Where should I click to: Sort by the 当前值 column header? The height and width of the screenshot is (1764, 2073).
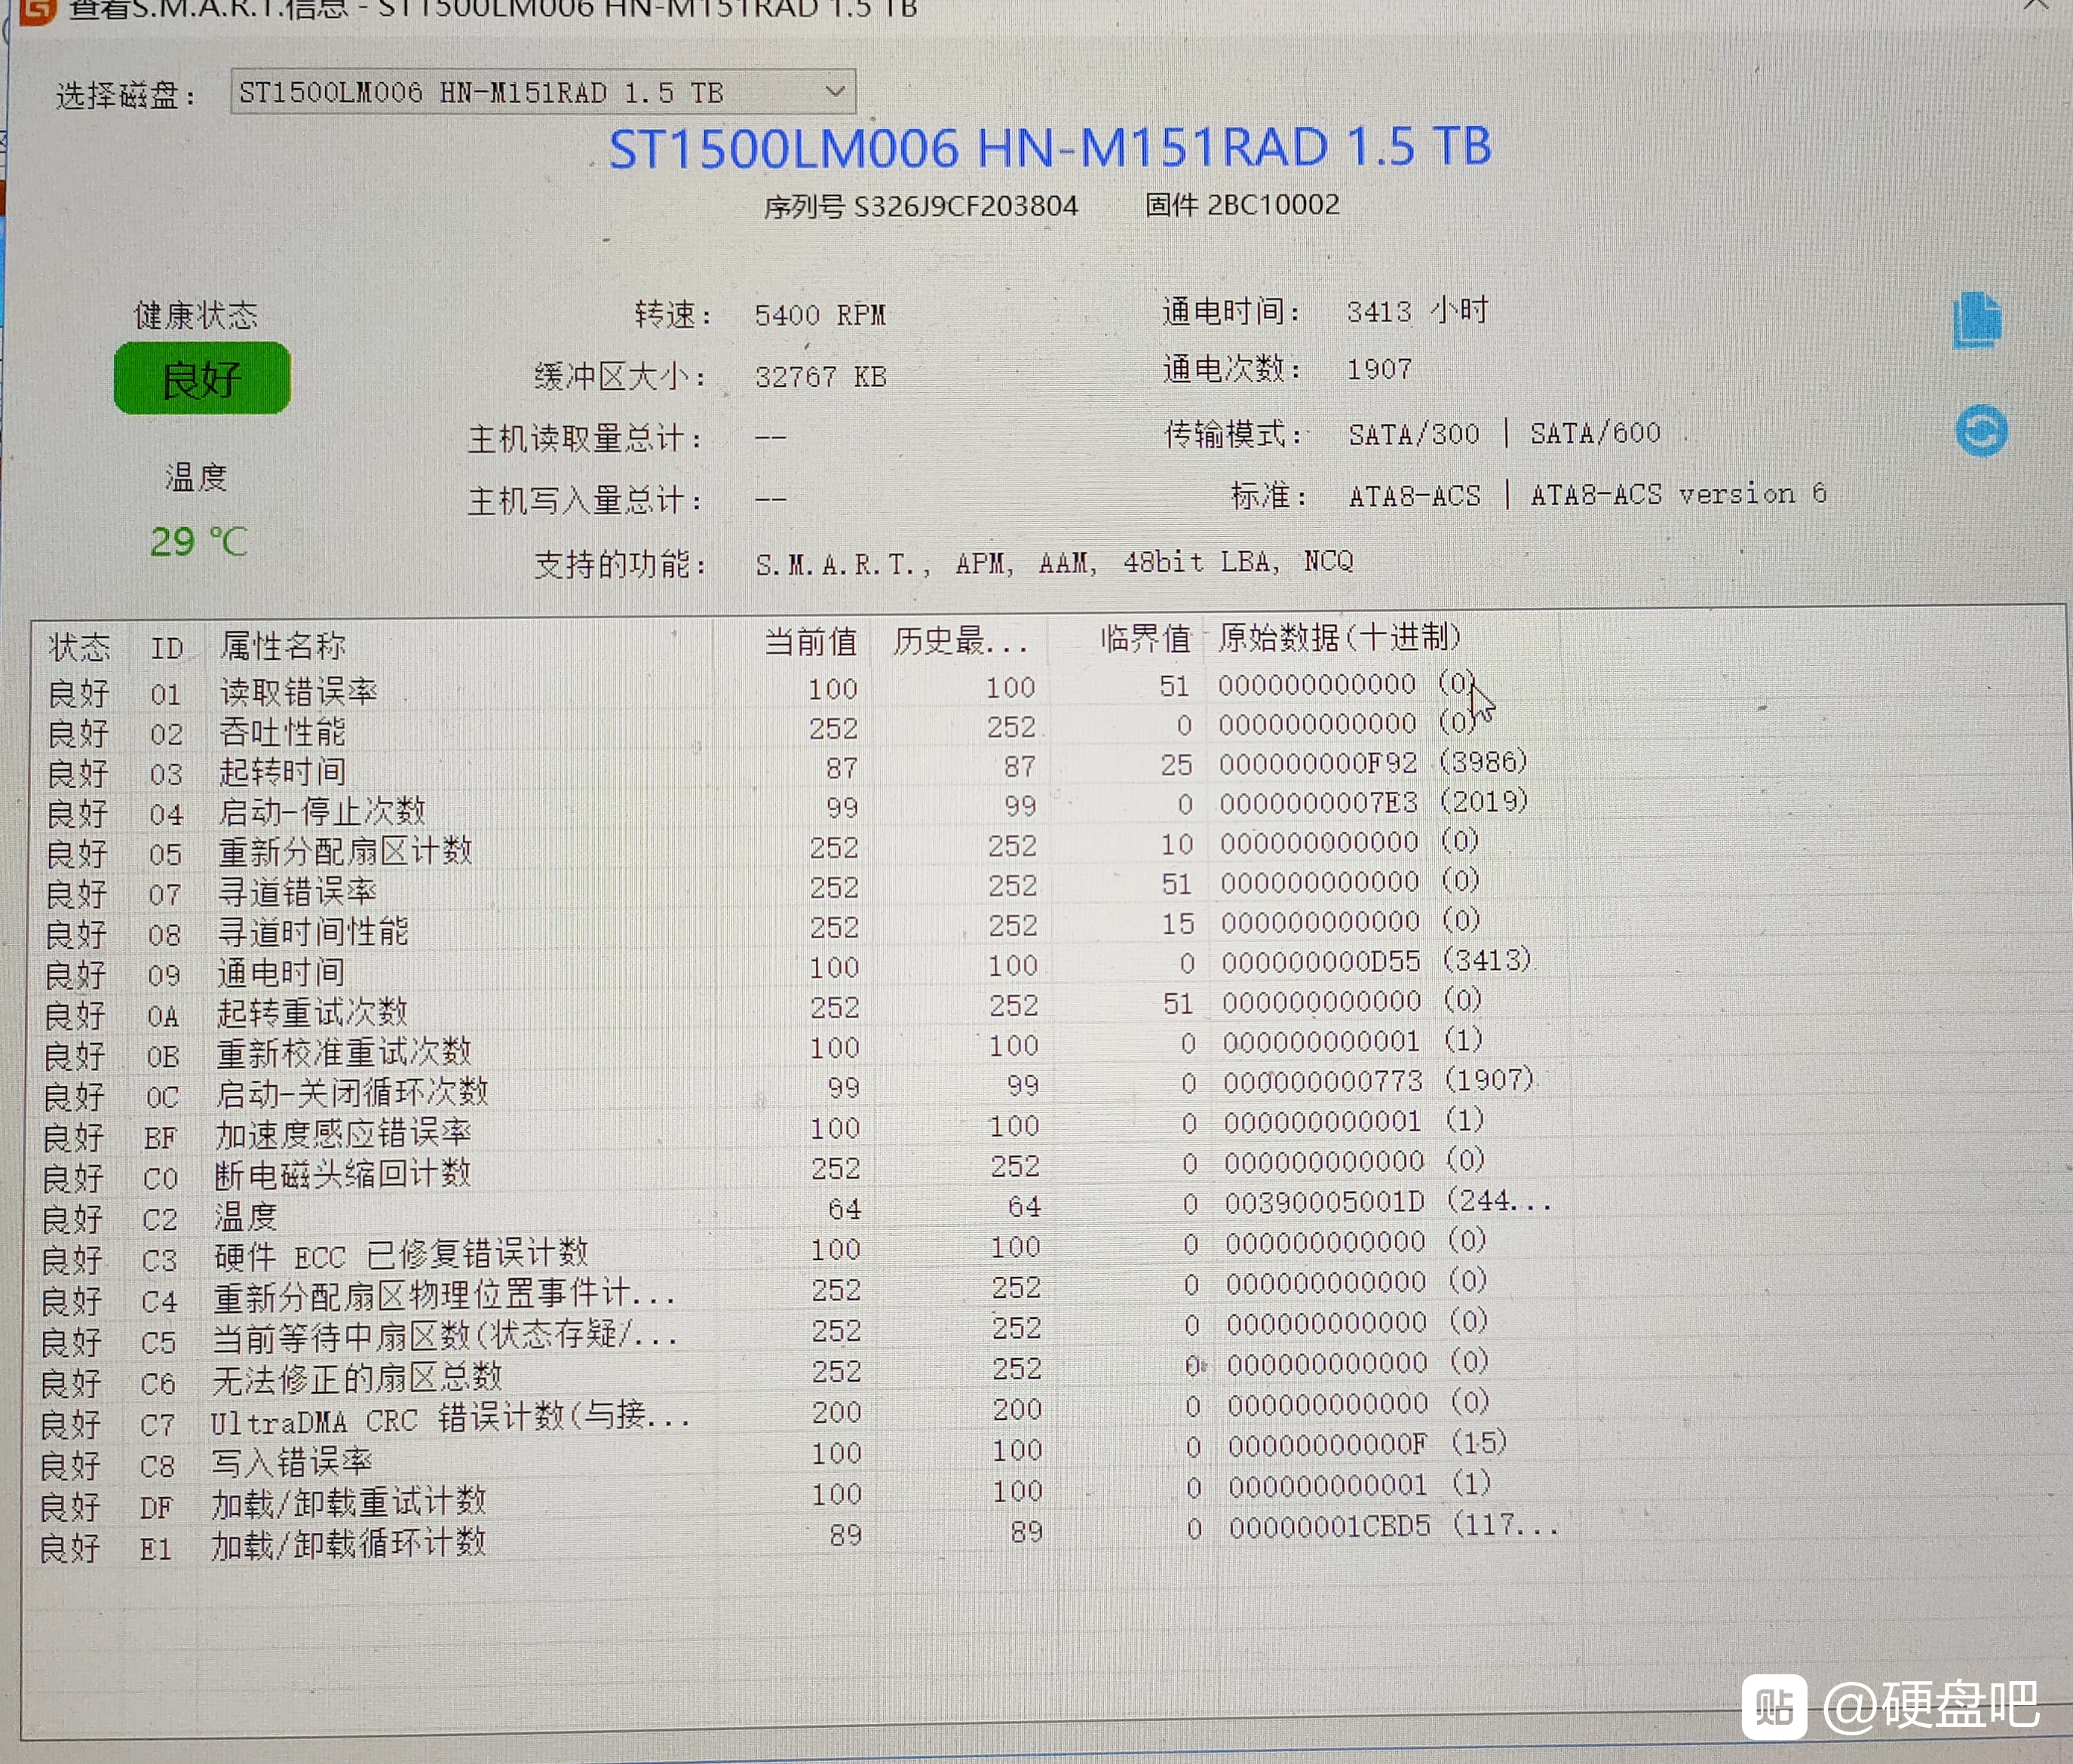(811, 641)
